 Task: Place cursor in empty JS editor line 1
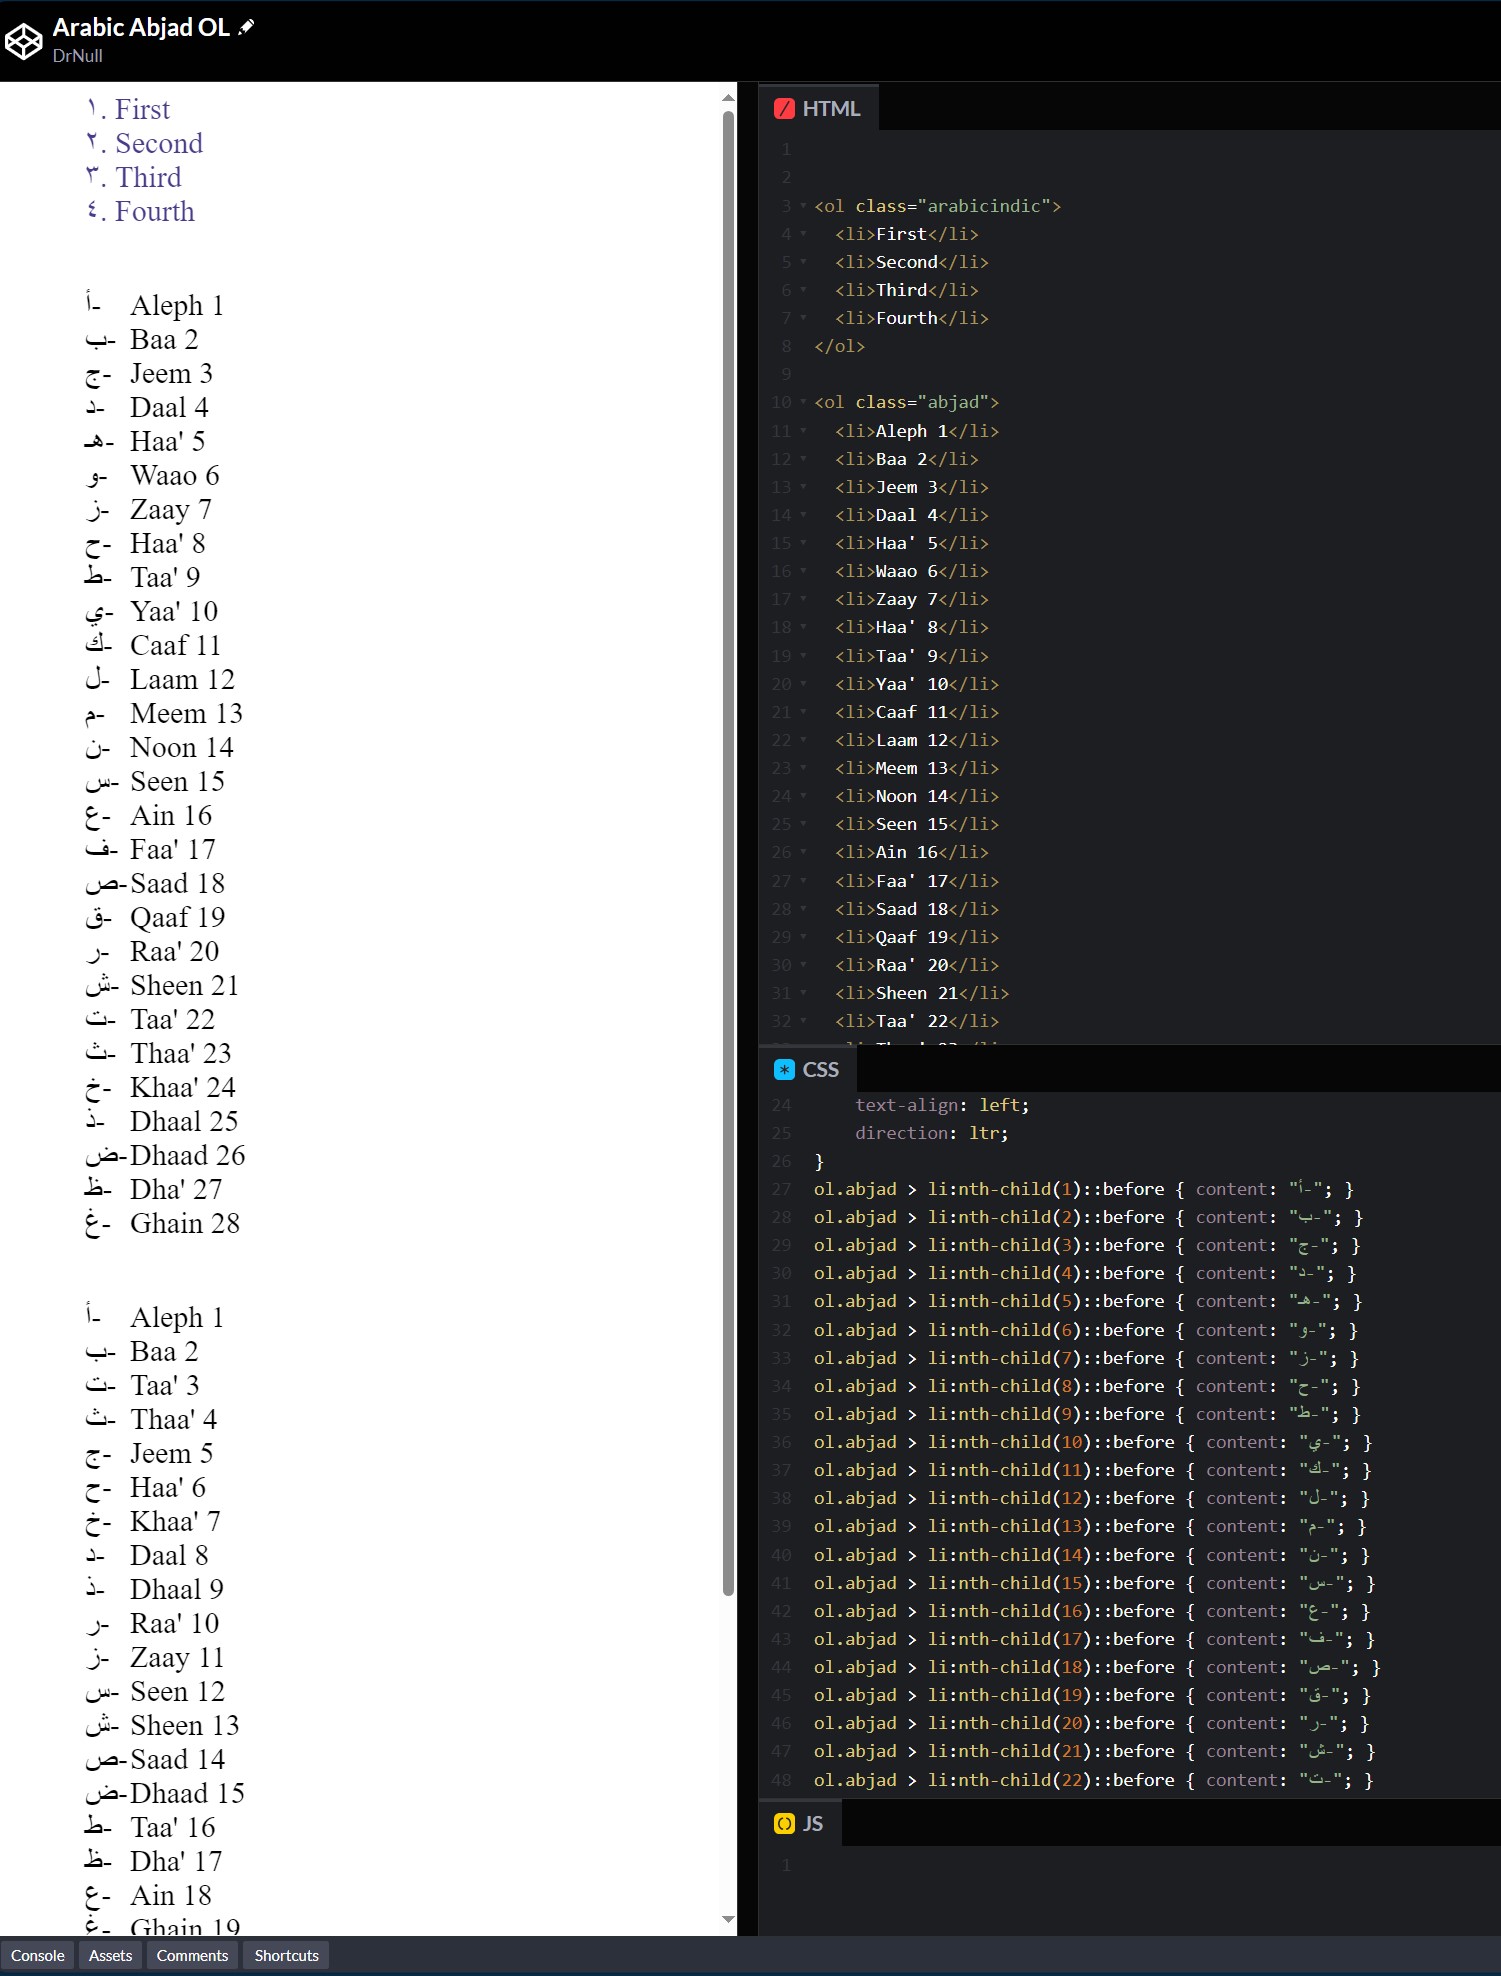click(1100, 1865)
